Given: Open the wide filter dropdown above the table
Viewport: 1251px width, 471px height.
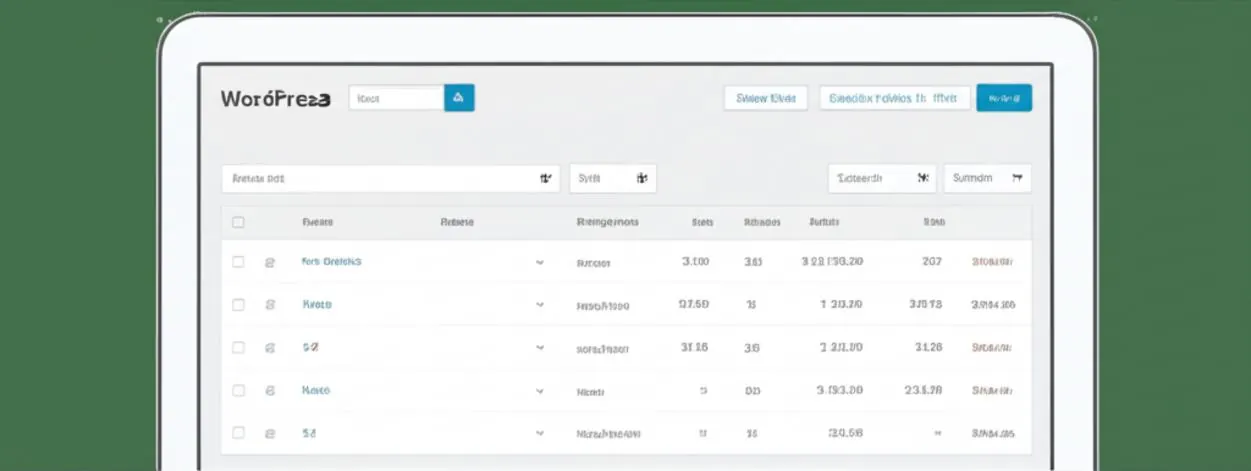Looking at the screenshot, I should click(x=390, y=179).
